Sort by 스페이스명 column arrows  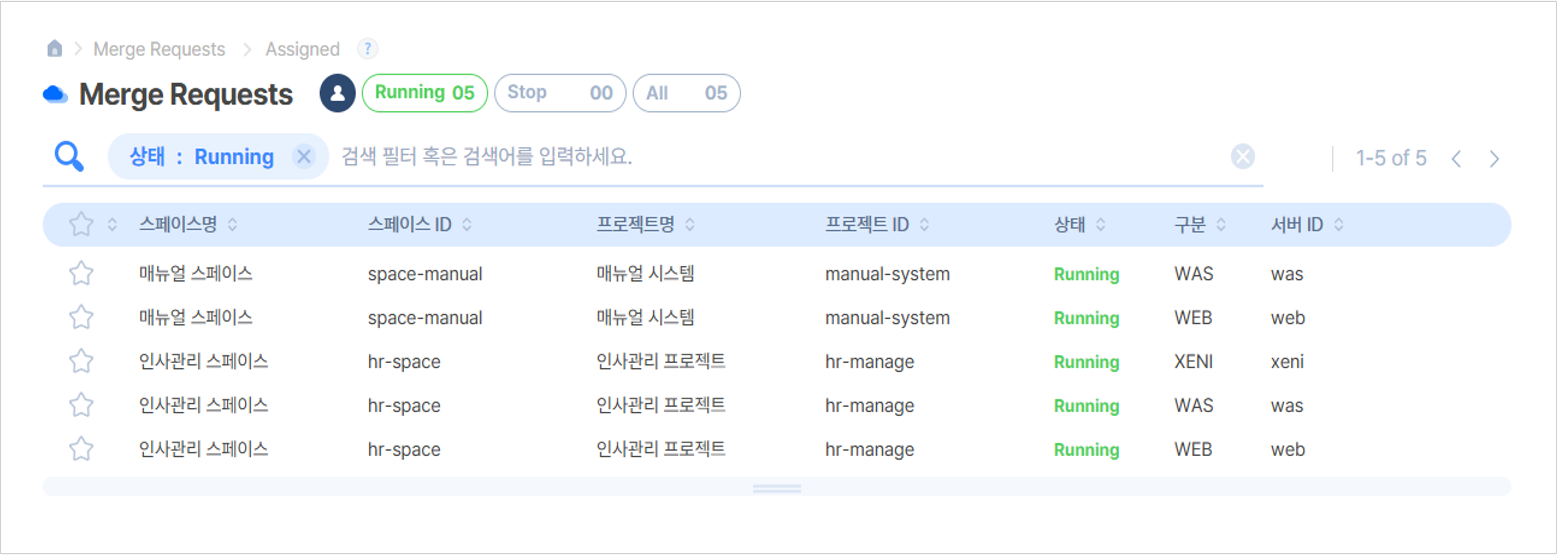233,225
